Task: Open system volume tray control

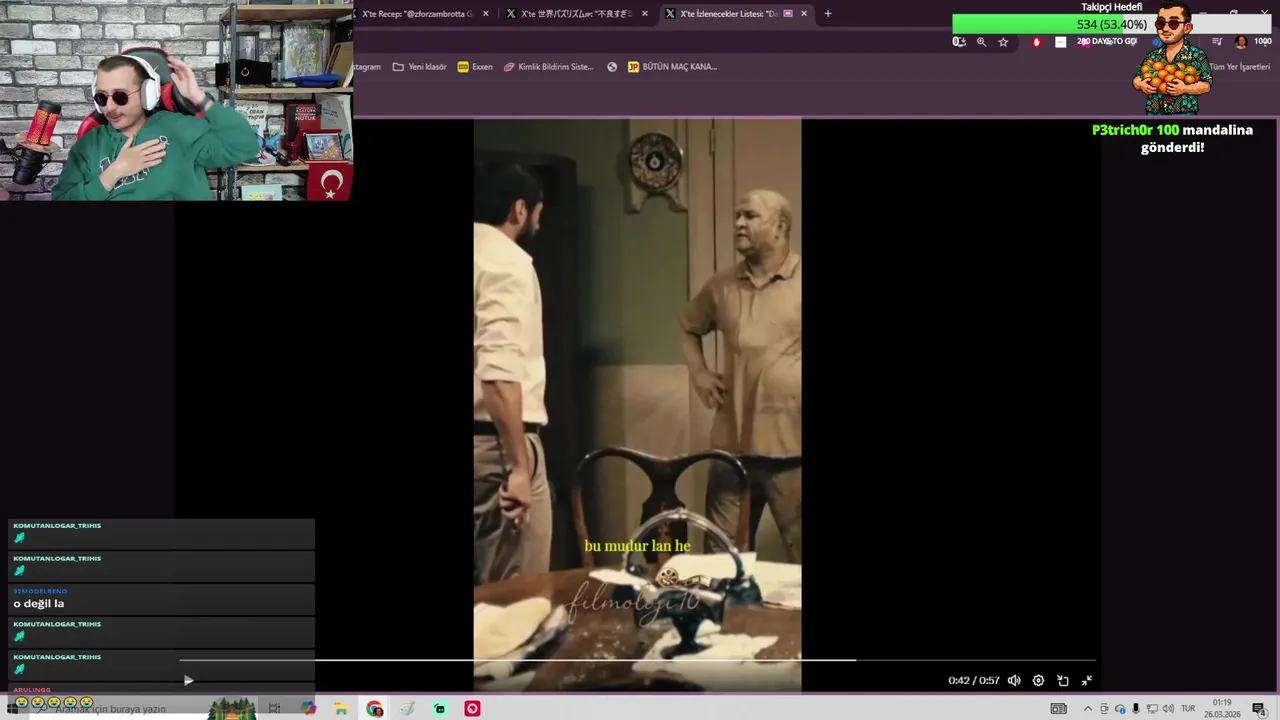Action: point(1168,709)
